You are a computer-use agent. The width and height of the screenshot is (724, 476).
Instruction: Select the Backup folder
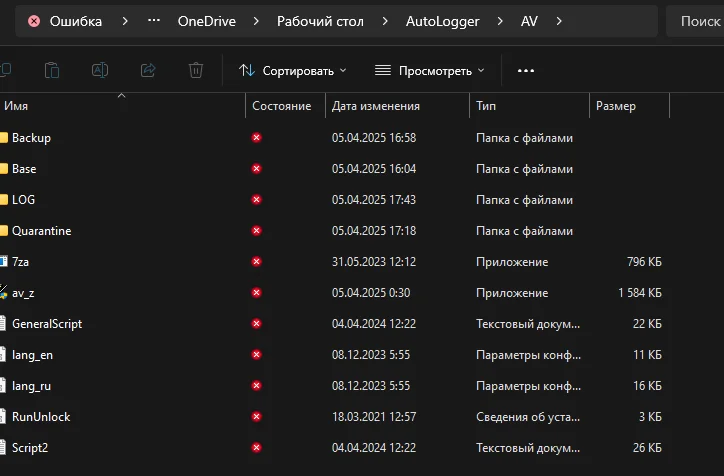pyautogui.click(x=335, y=138)
